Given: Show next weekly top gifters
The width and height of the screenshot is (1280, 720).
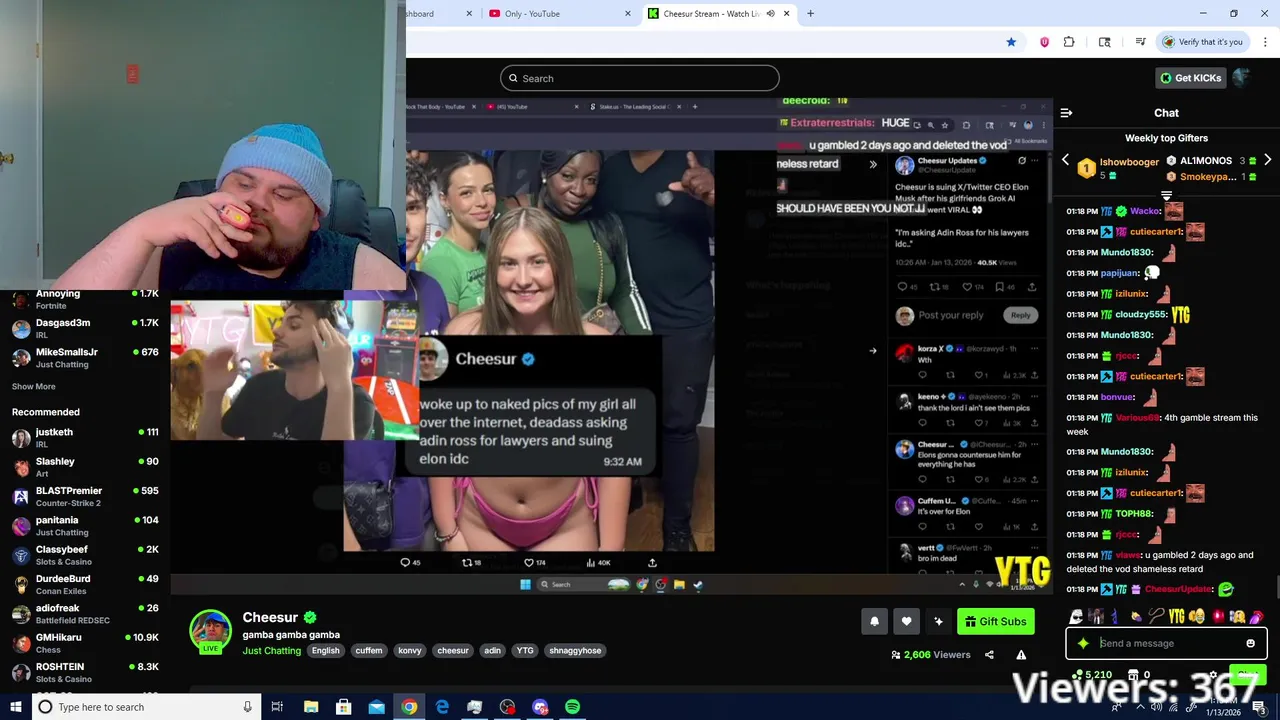Looking at the screenshot, I should [x=1267, y=160].
